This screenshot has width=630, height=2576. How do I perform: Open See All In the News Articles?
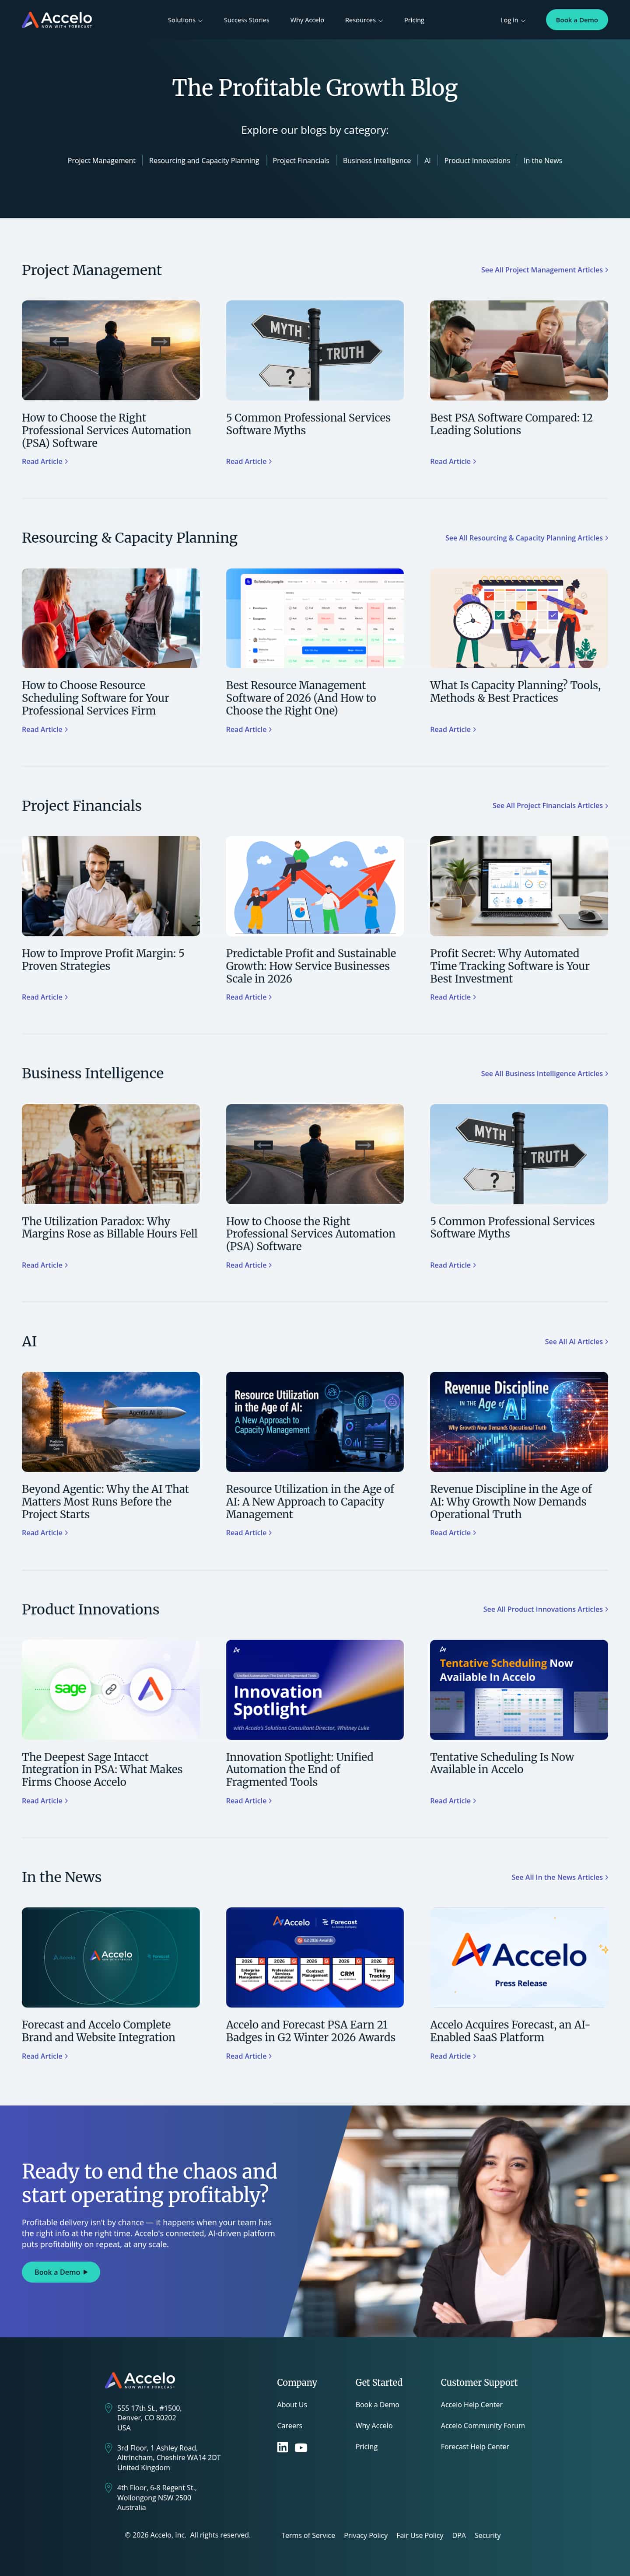coord(560,1877)
